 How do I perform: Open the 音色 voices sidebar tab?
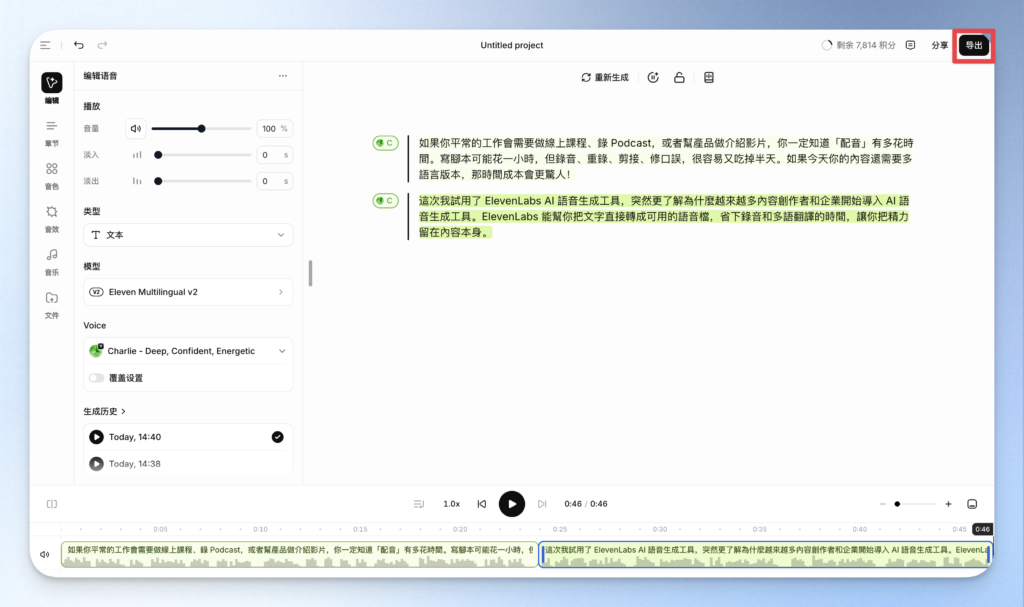52,176
